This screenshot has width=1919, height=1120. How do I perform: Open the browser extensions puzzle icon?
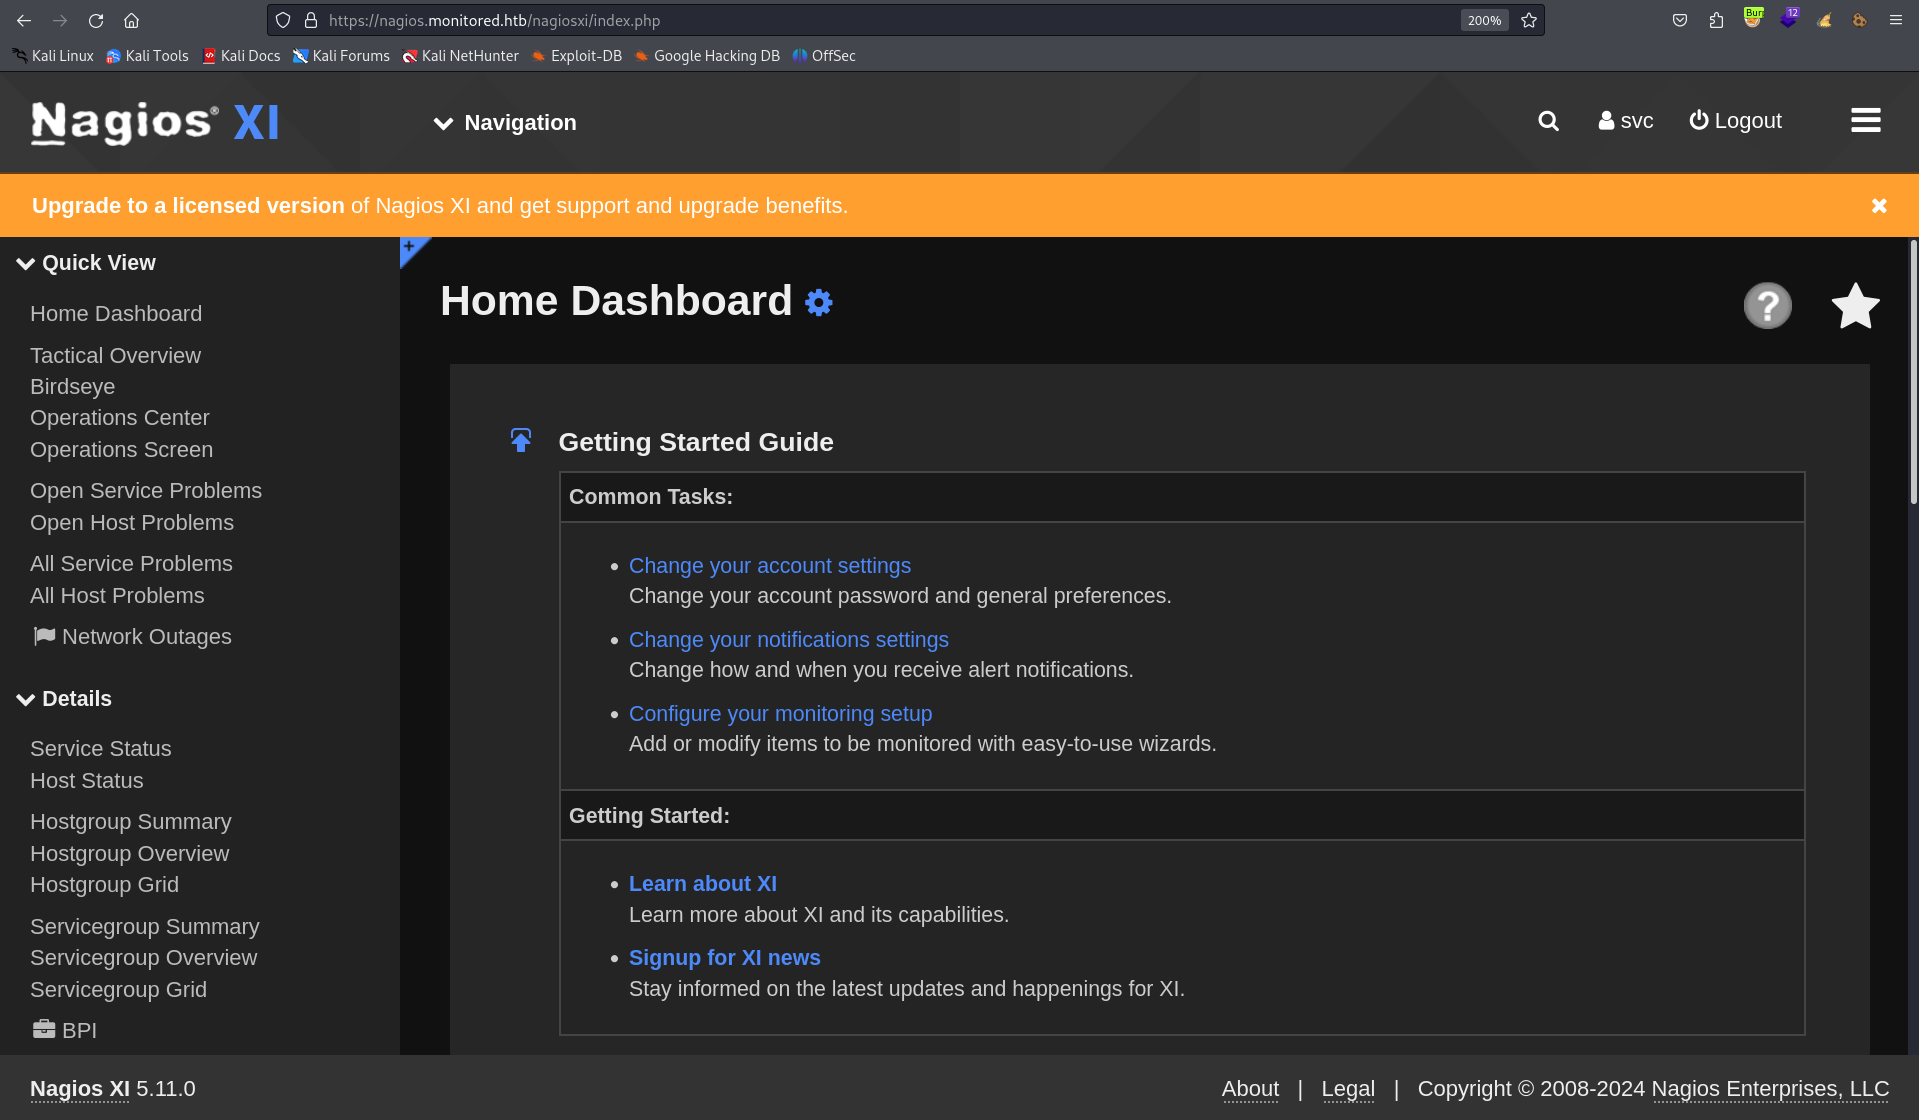pos(1716,20)
